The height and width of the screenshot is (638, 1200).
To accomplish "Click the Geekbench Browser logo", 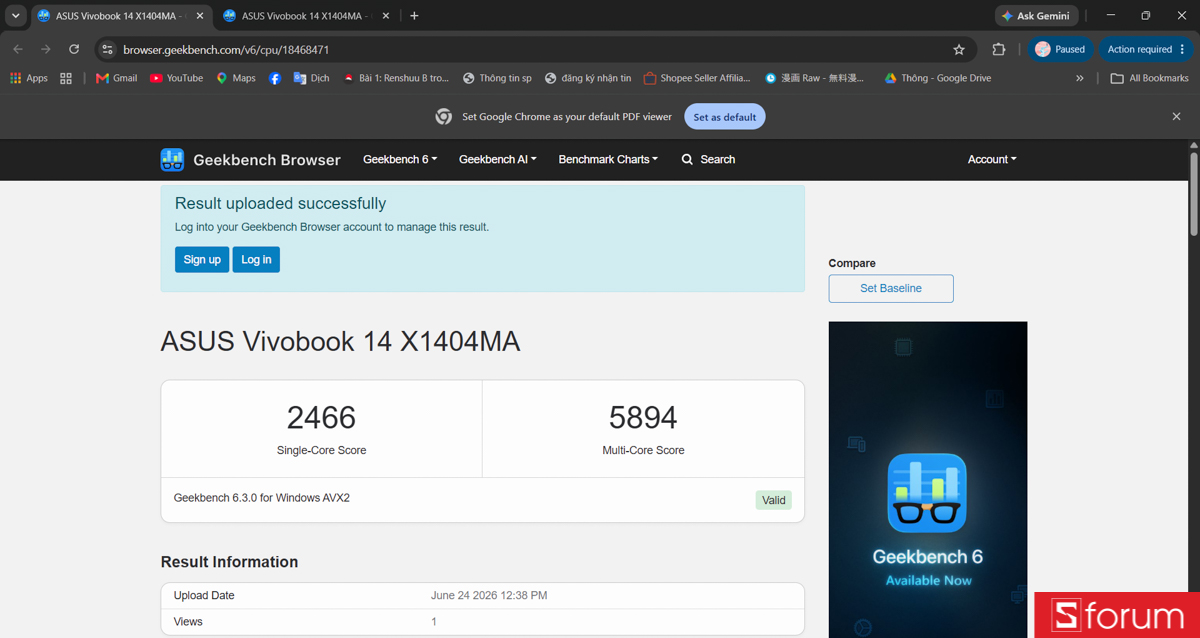I will [250, 160].
